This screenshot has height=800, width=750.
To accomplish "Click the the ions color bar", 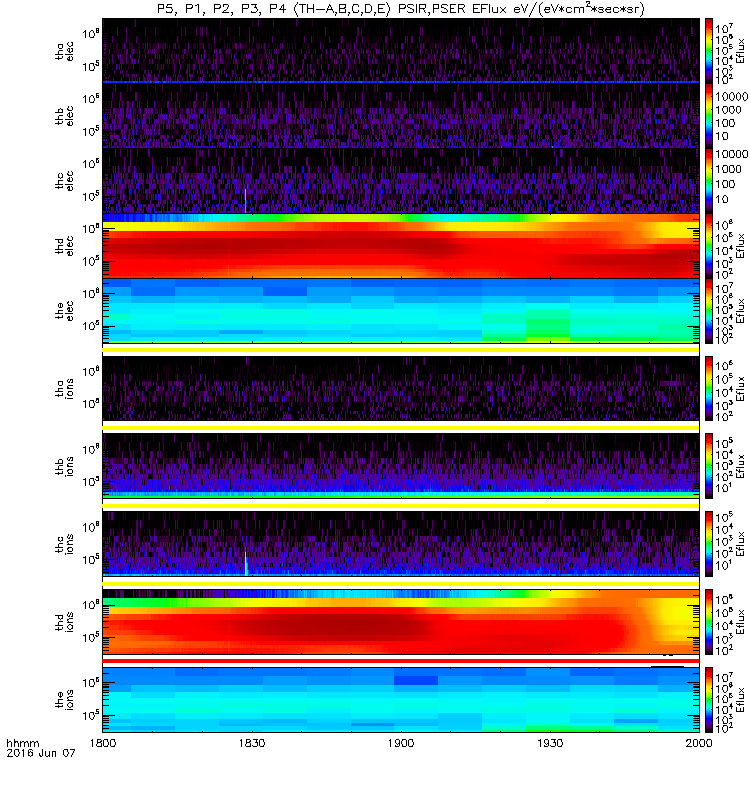I will (709, 700).
